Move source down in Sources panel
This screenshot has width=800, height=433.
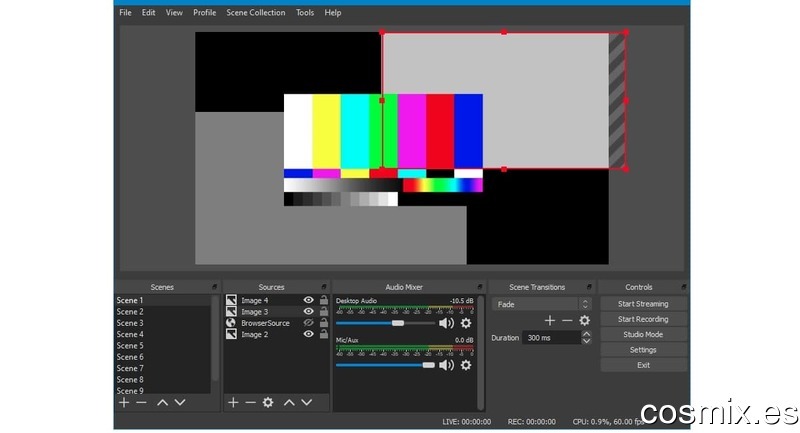click(307, 402)
